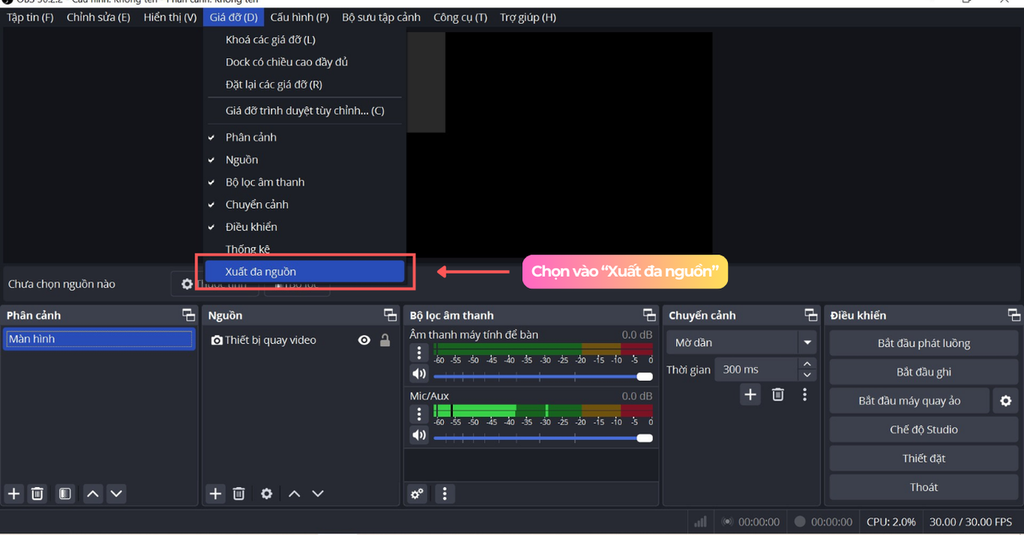Select Thiết bị quay video source row
This screenshot has height=535, width=1024.
(300, 340)
